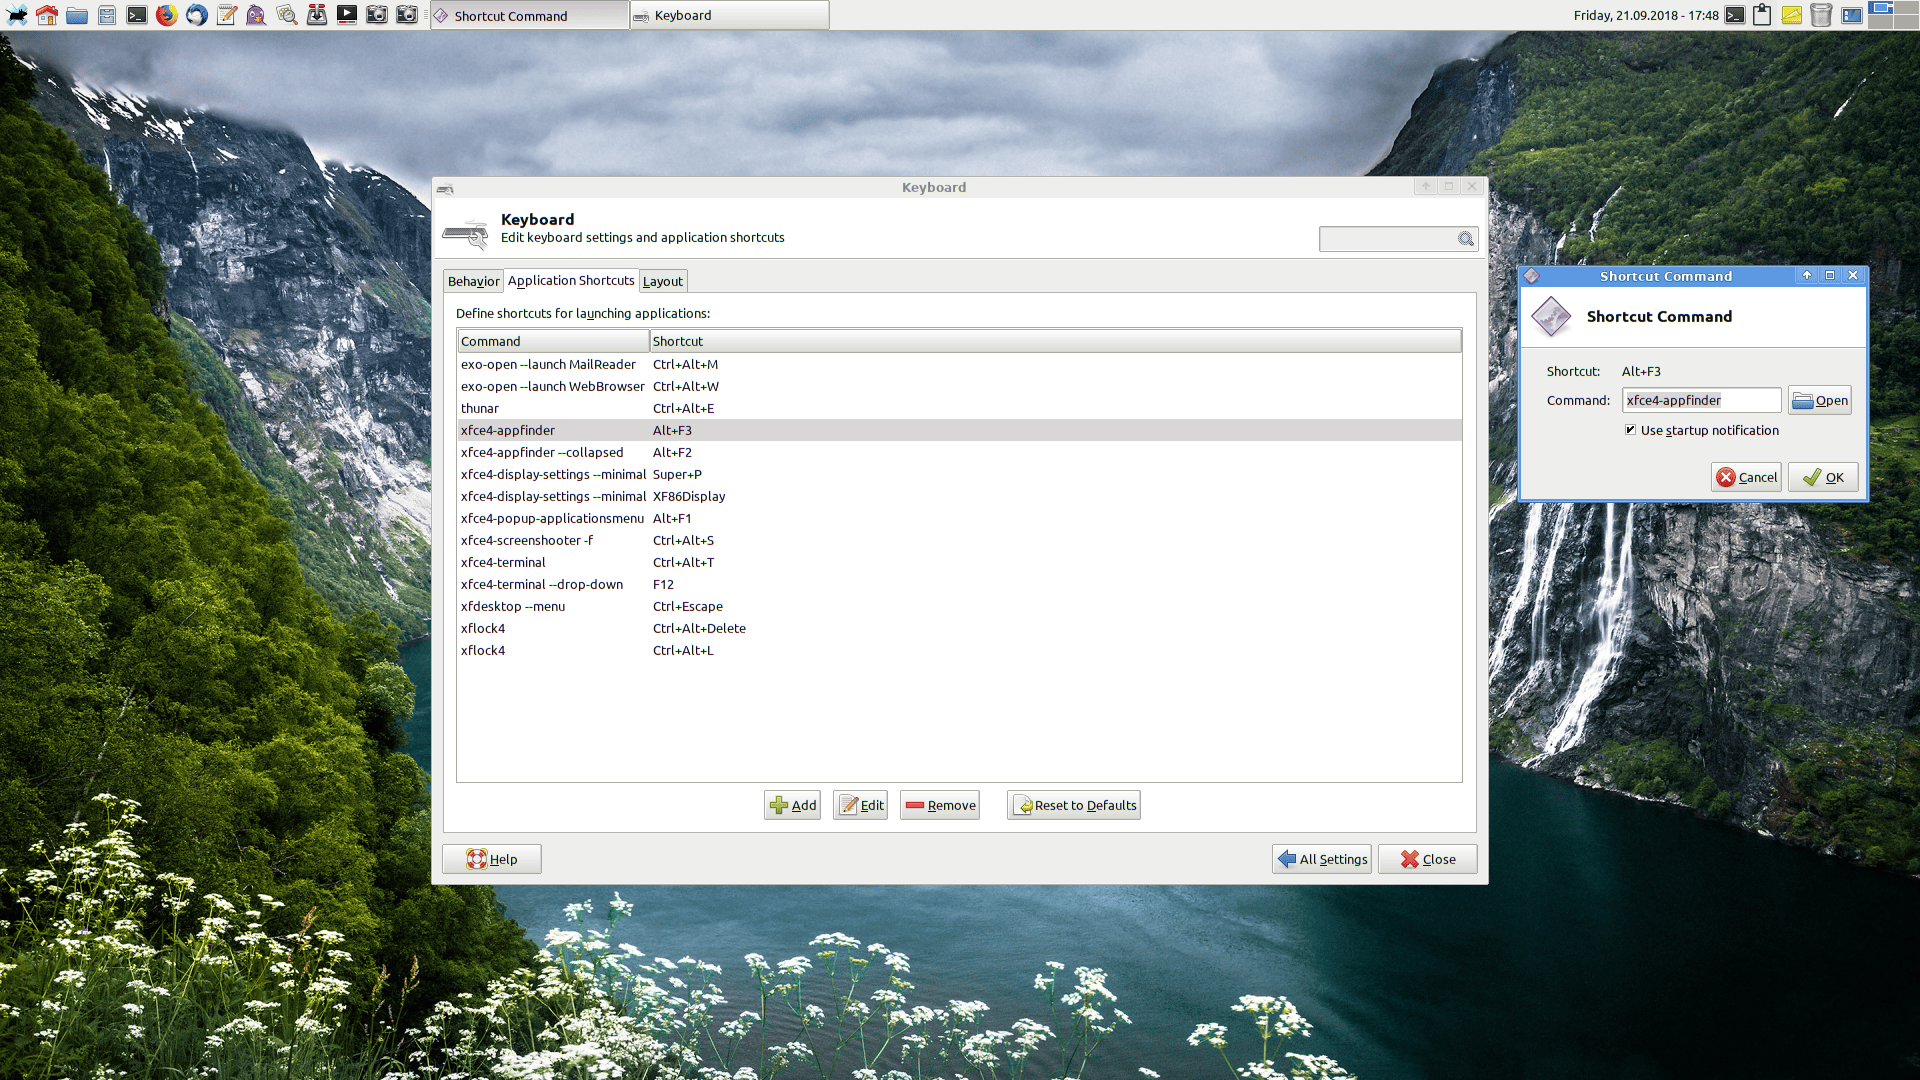Image resolution: width=1920 pixels, height=1080 pixels.
Task: Select the xfce4-terminal --drop-down row
Action: tap(542, 585)
